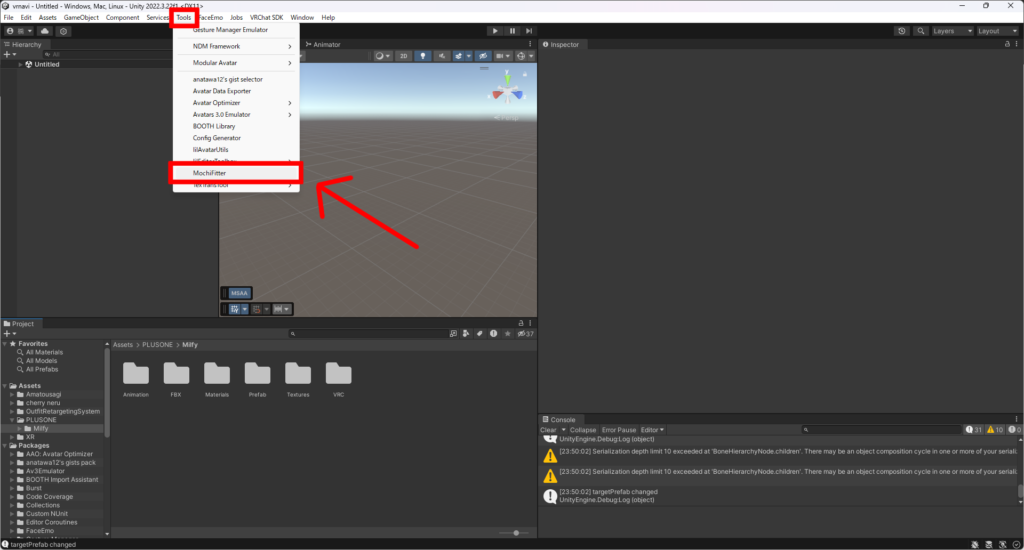
Task: Click the global search magnifier icon
Action: coord(918,31)
